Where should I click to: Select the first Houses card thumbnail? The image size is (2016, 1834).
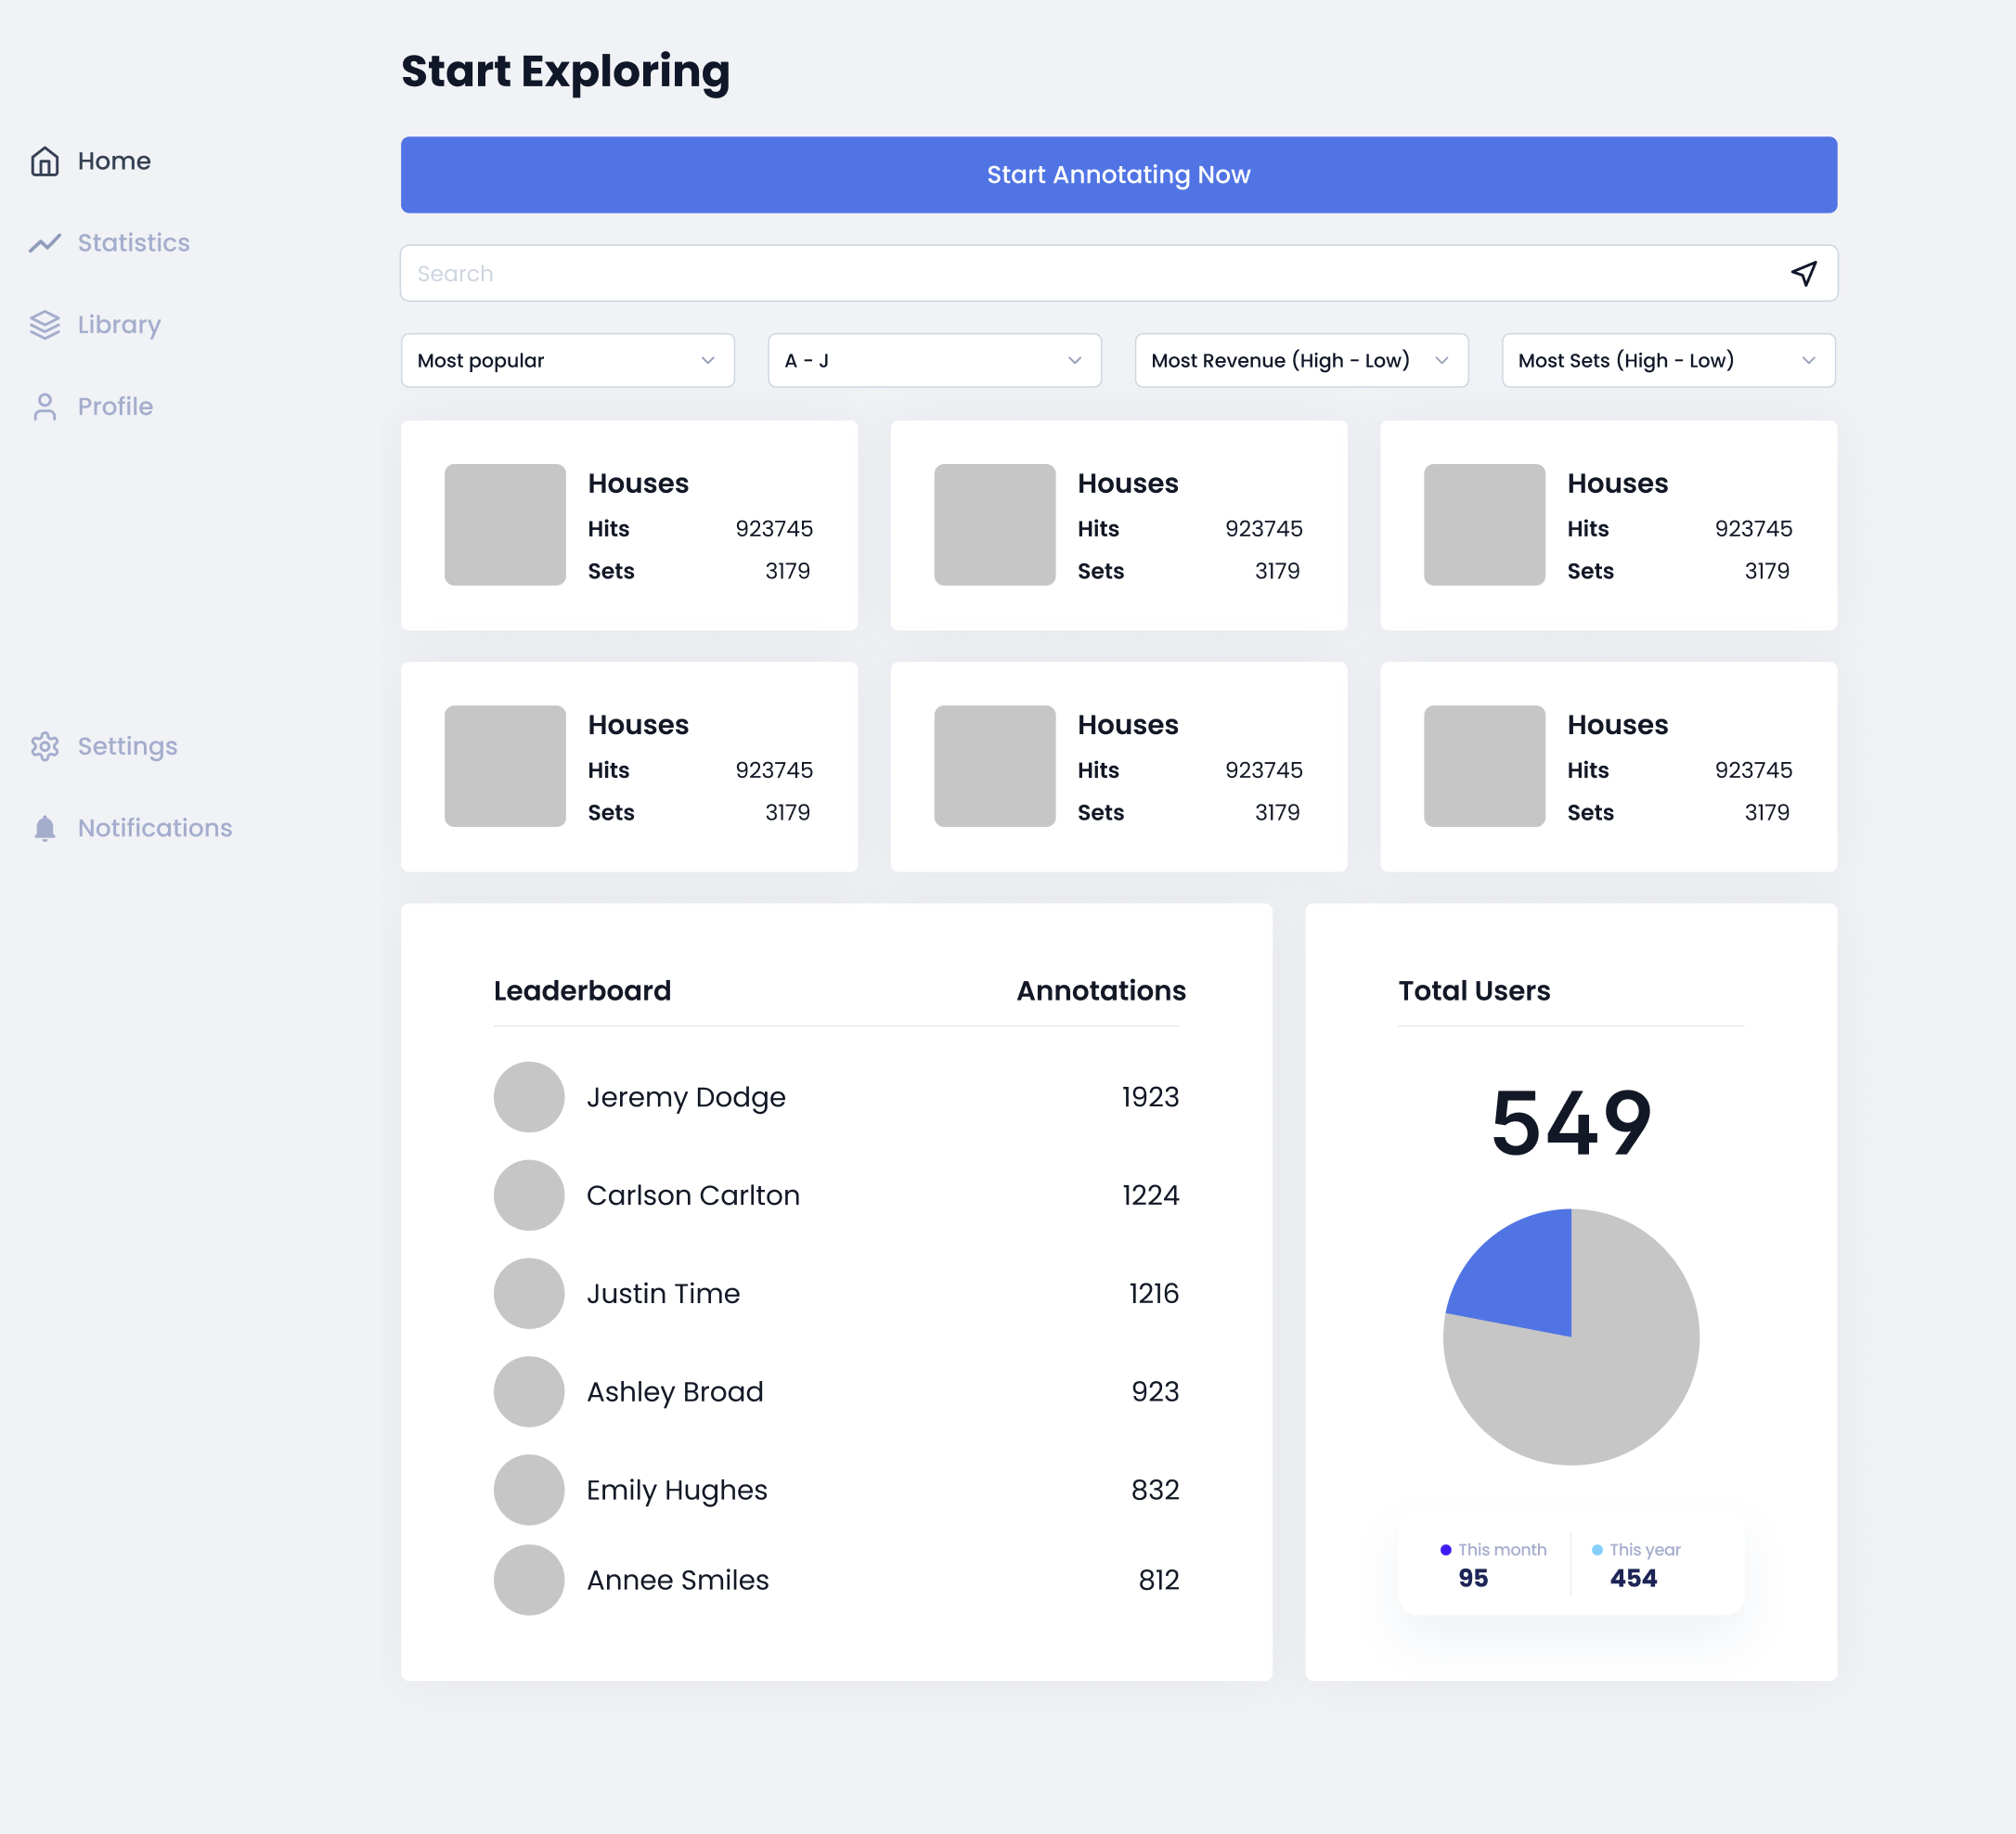point(505,525)
